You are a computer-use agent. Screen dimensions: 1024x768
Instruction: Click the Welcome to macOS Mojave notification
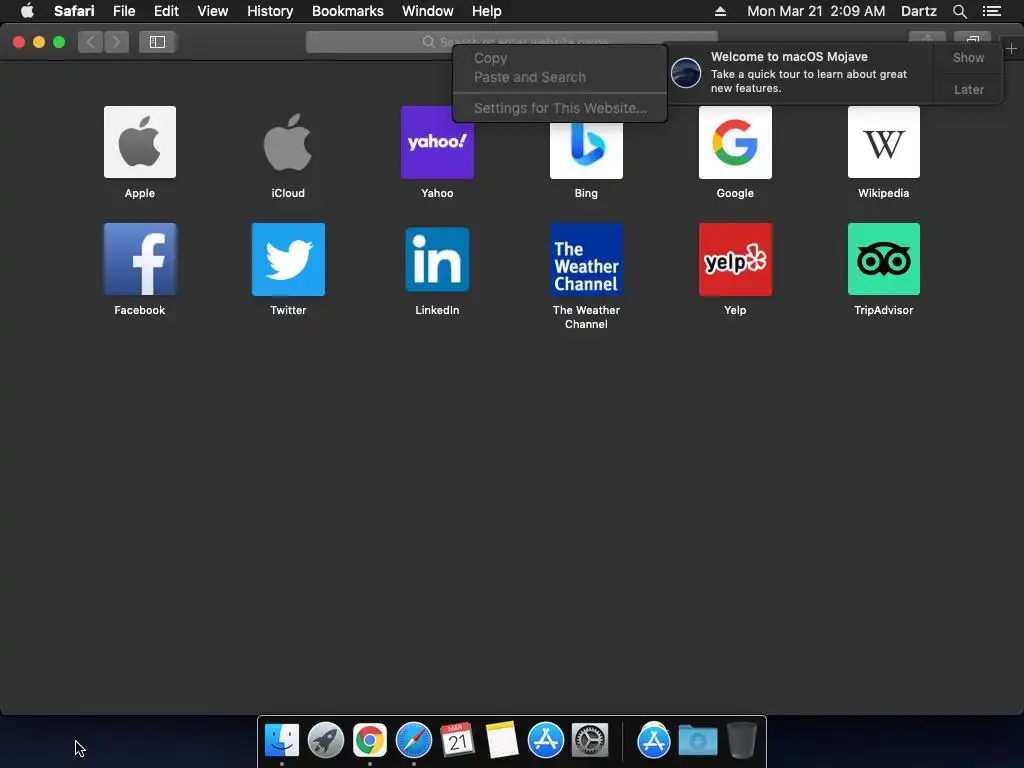(x=802, y=72)
